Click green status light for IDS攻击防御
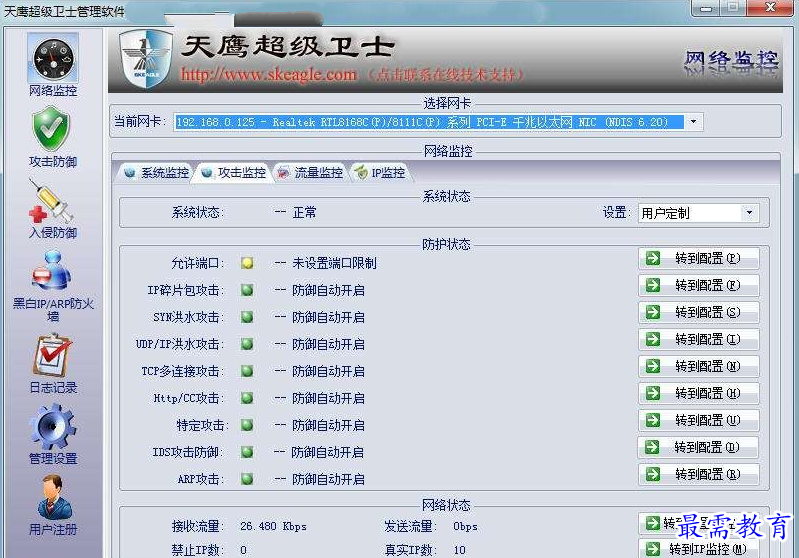This screenshot has height=558, width=799. point(248,452)
